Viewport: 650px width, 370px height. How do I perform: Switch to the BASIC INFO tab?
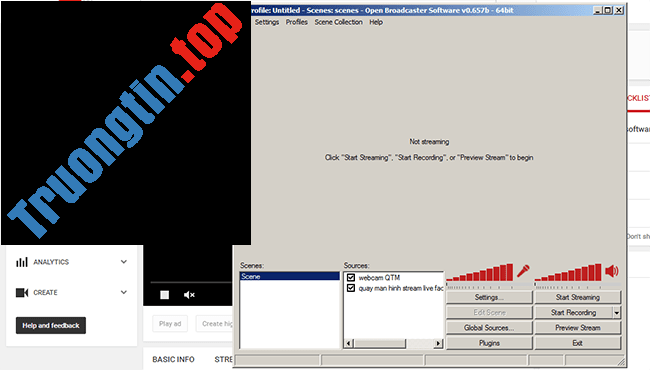coord(173,359)
